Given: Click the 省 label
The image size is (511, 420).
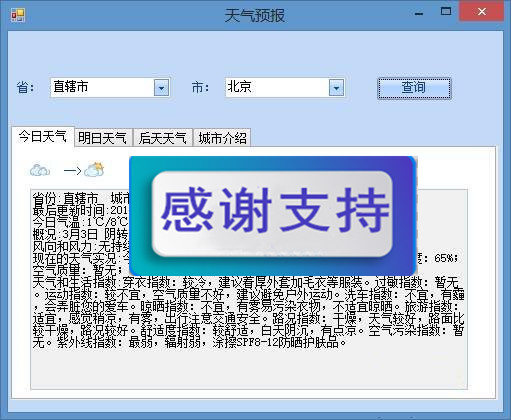Looking at the screenshot, I should pos(25,88).
